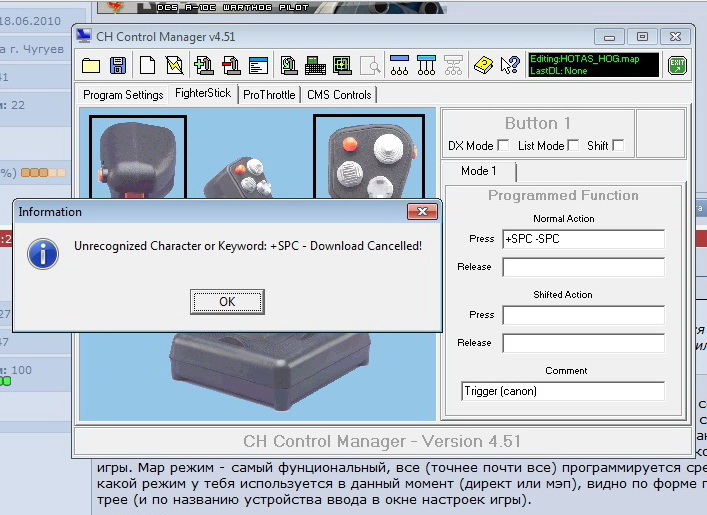Screen dimensions: 707x515
Task: Select the FighterStick tab
Action: point(203,93)
